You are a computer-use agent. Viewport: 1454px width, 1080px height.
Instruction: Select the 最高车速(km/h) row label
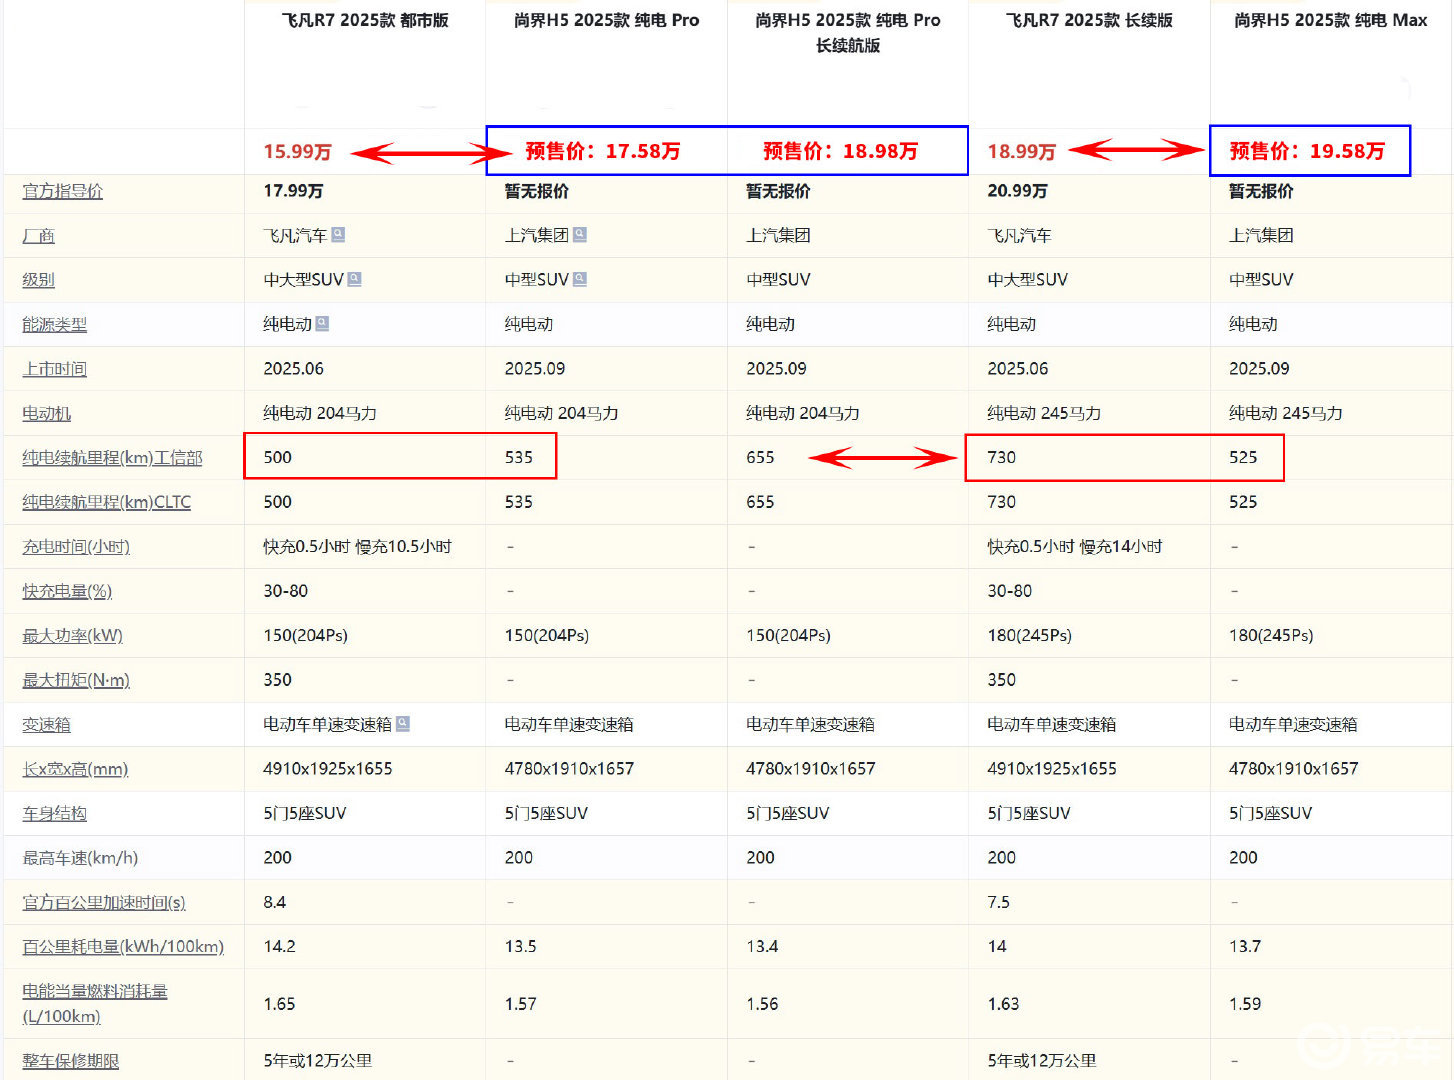(80, 858)
